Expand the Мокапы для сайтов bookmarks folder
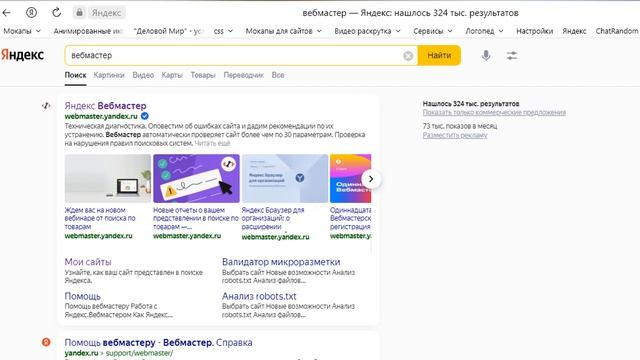Viewport: 640px width, 360px height. pos(284,31)
